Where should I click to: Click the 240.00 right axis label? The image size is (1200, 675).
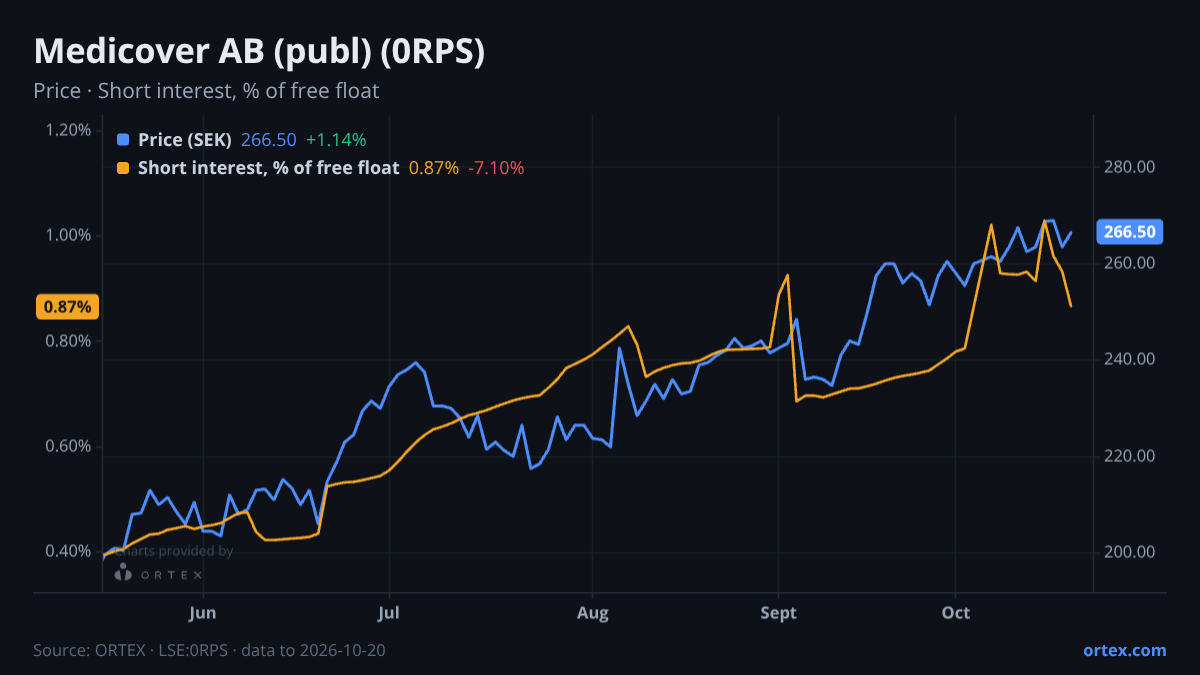click(1130, 359)
